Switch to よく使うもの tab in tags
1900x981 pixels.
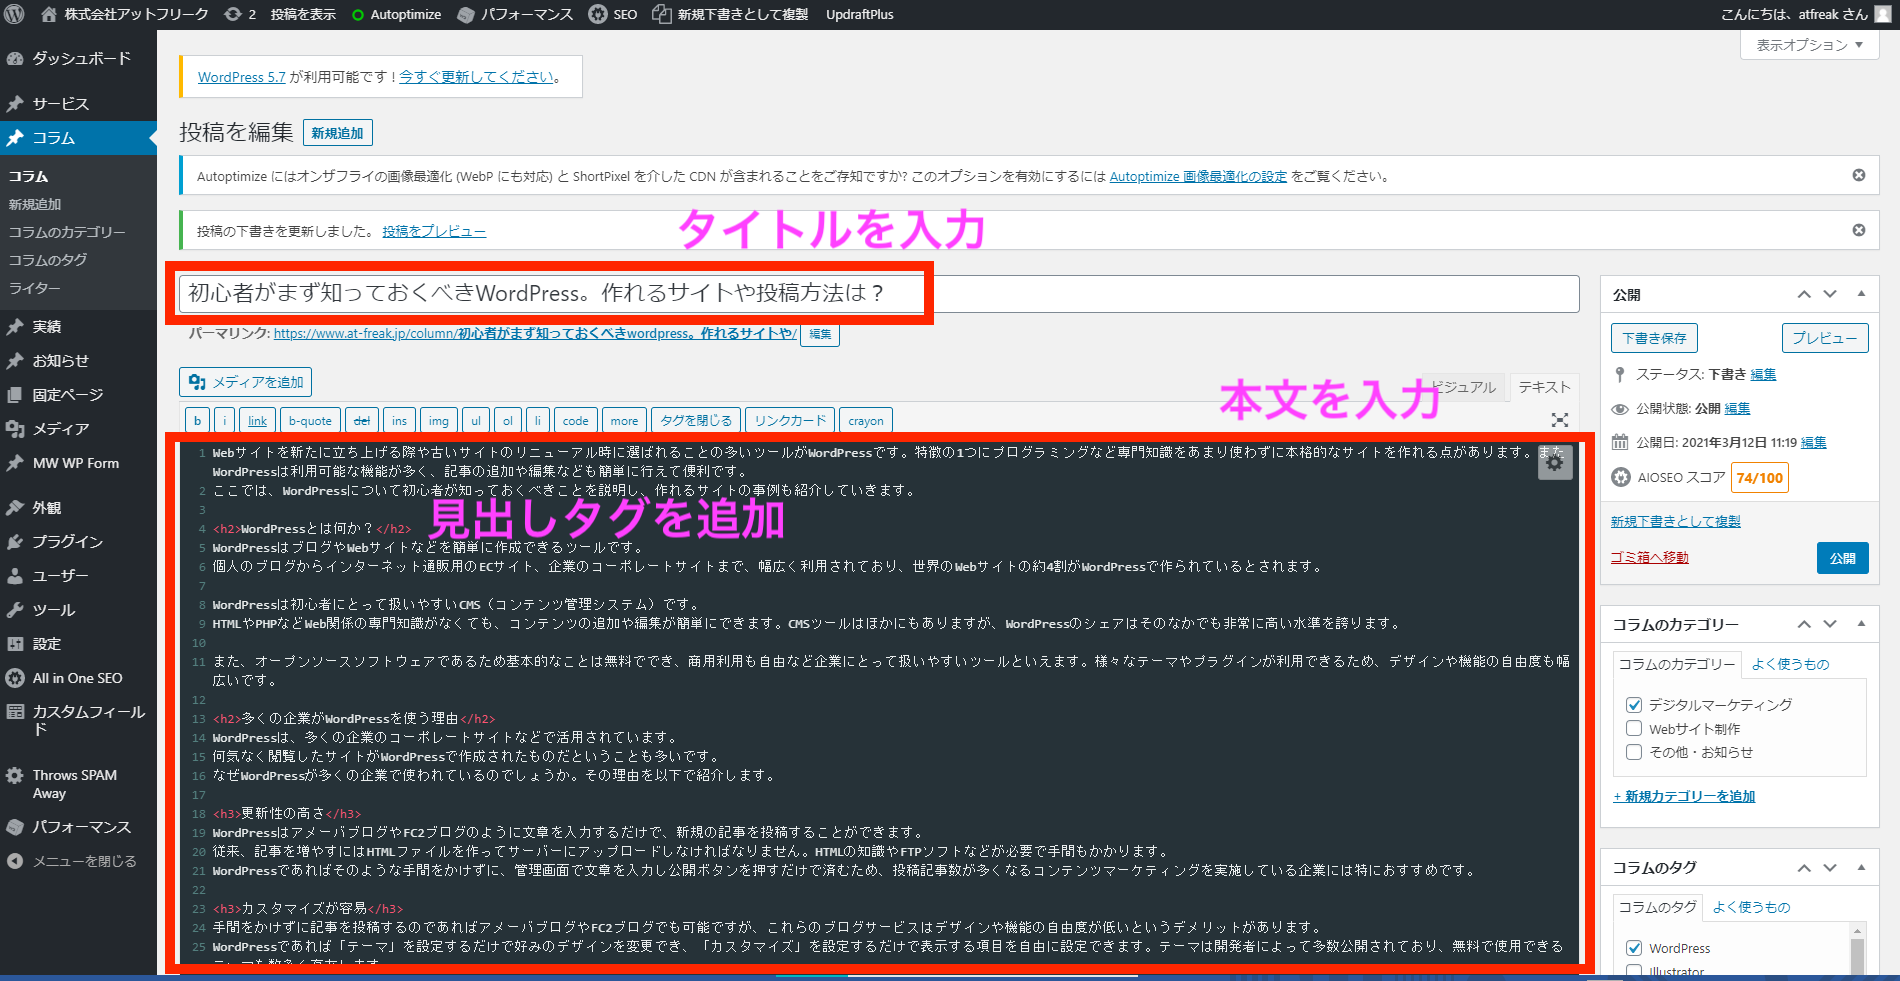tap(1751, 907)
